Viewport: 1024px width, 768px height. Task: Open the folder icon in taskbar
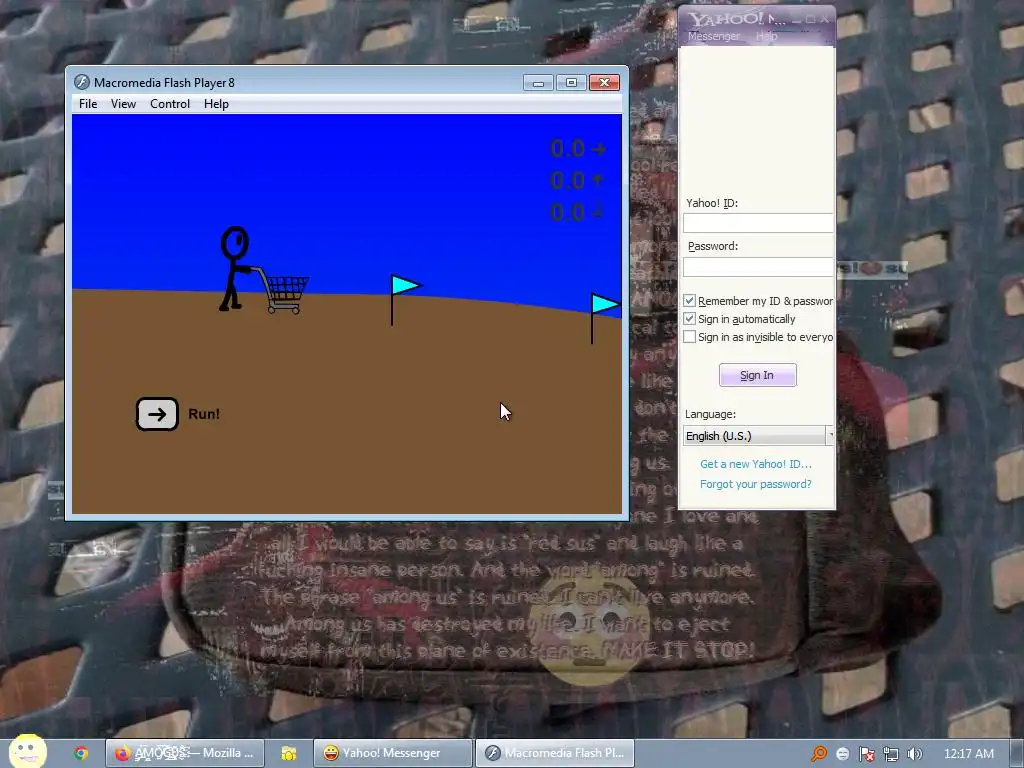pyautogui.click(x=289, y=753)
